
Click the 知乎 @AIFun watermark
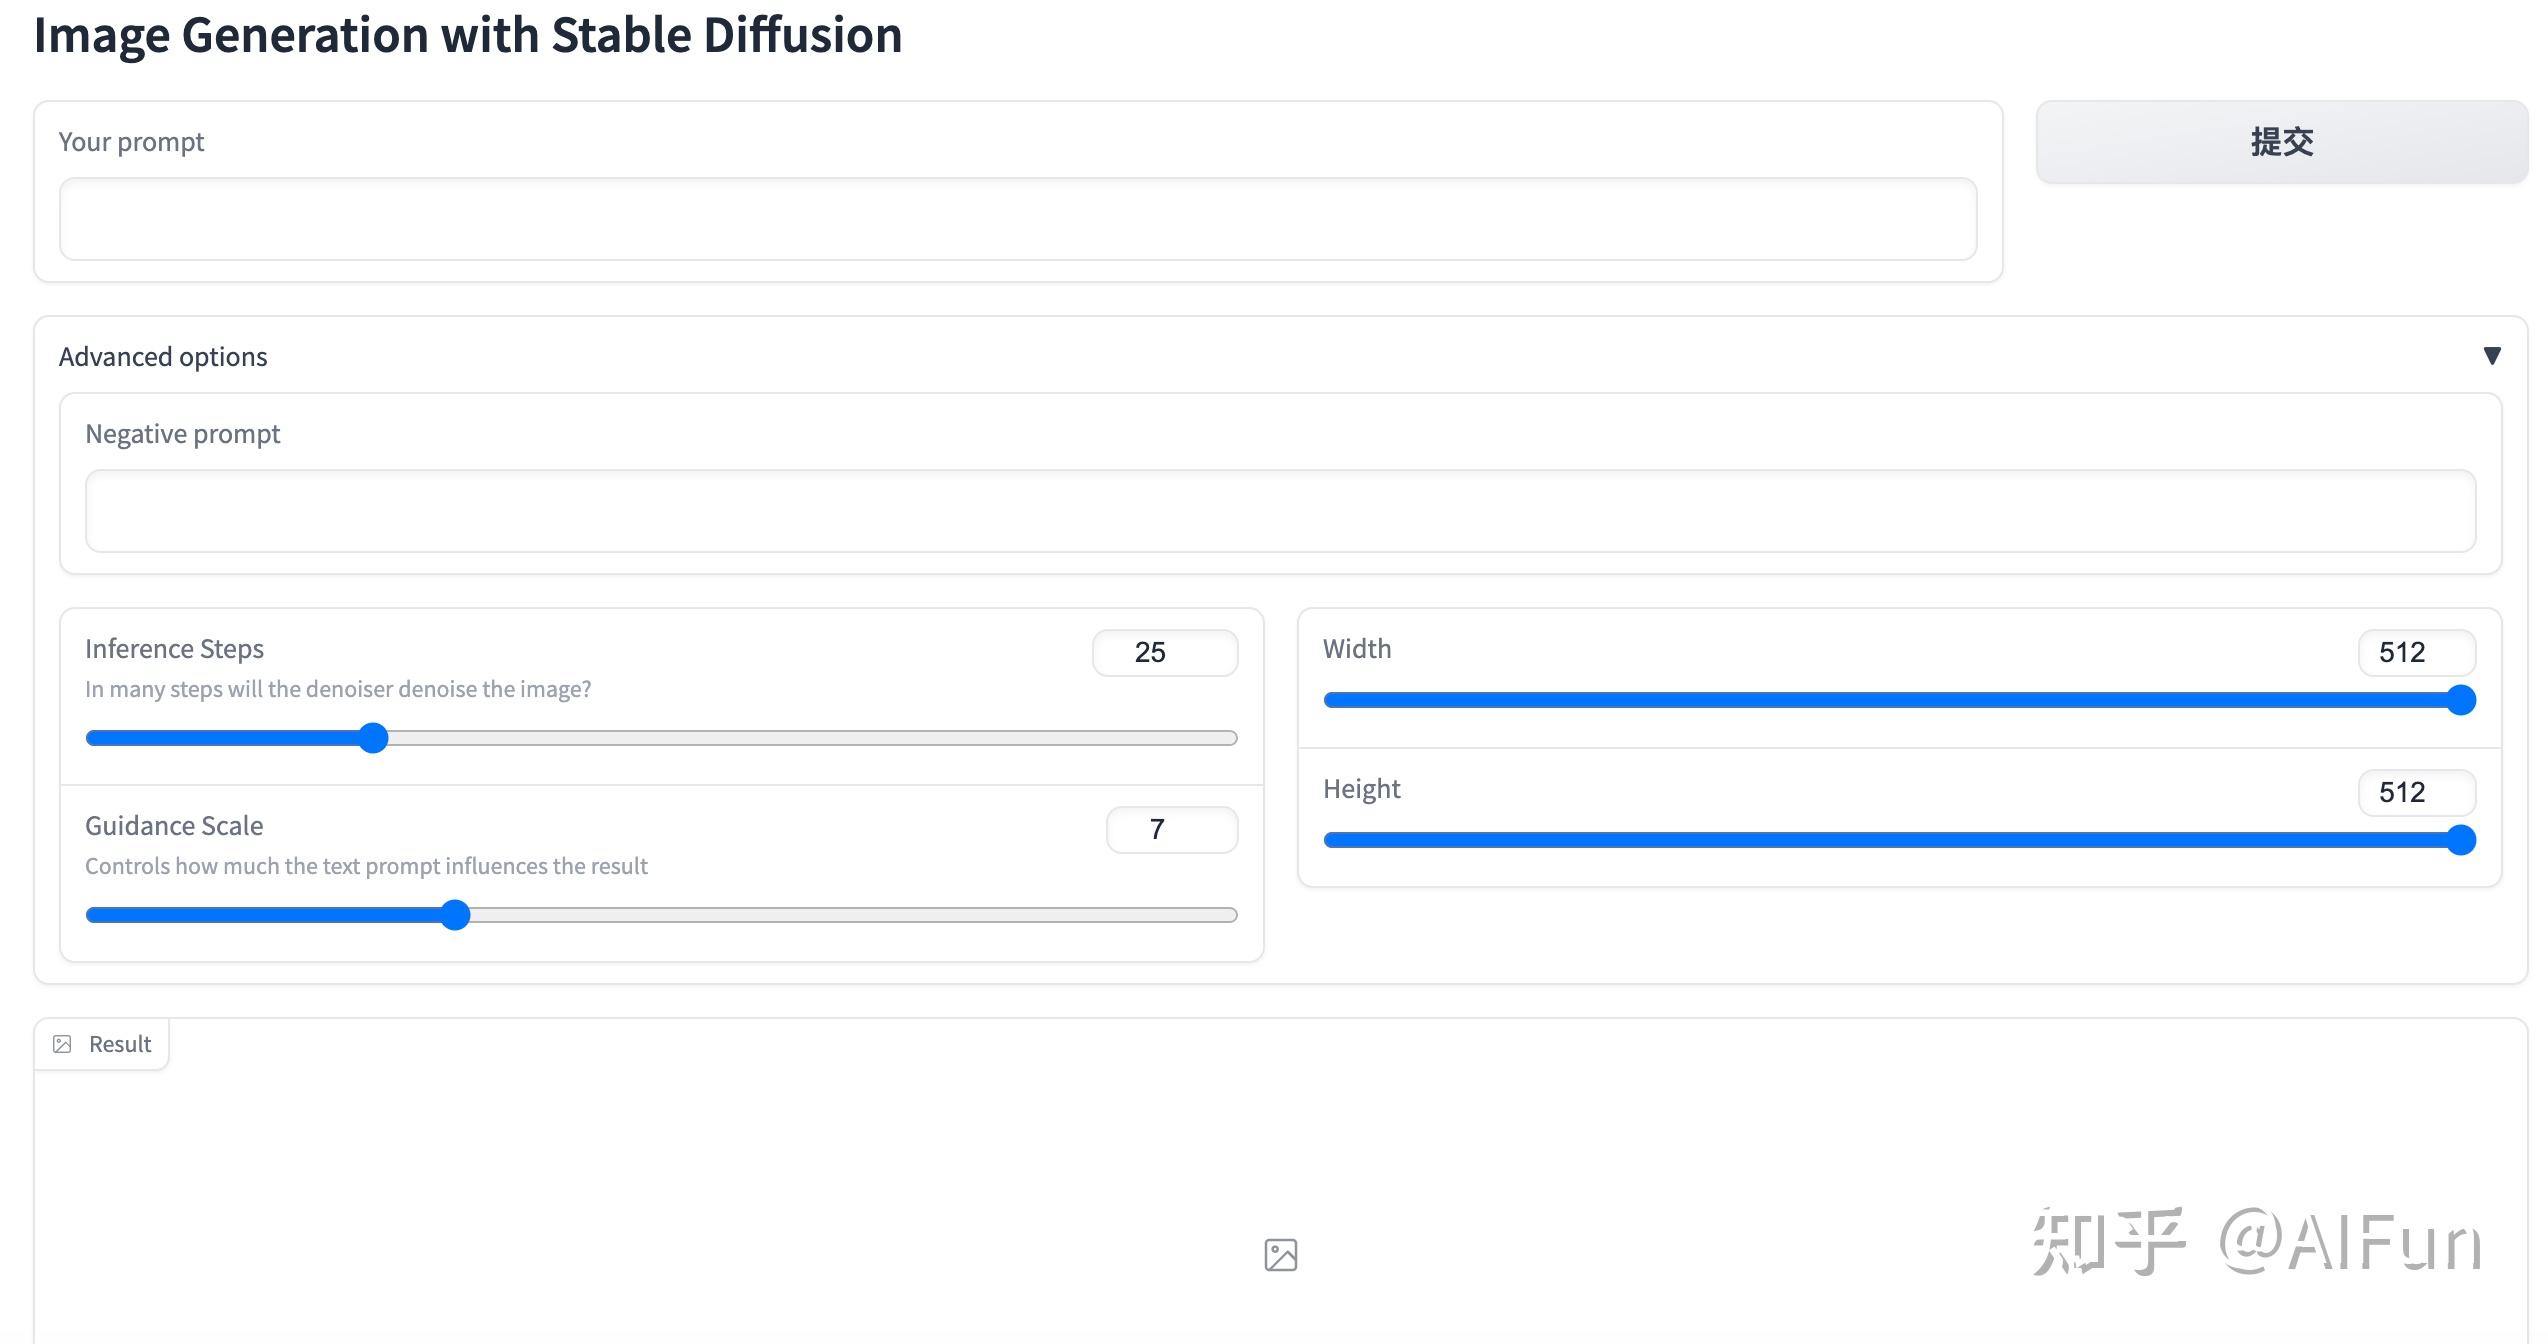click(x=2256, y=1242)
